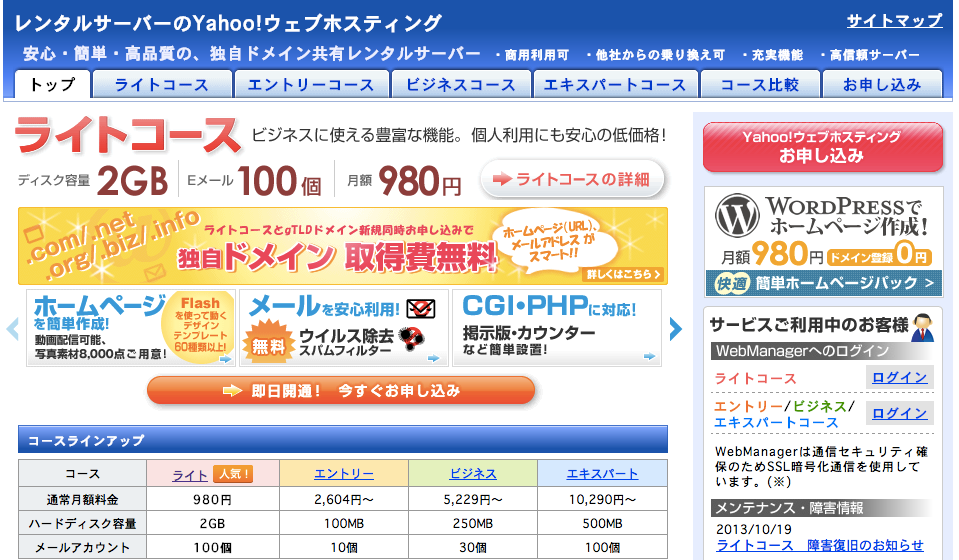Image resolution: width=959 pixels, height=560 pixels.
Task: Open the トップ tab
Action: click(x=53, y=84)
